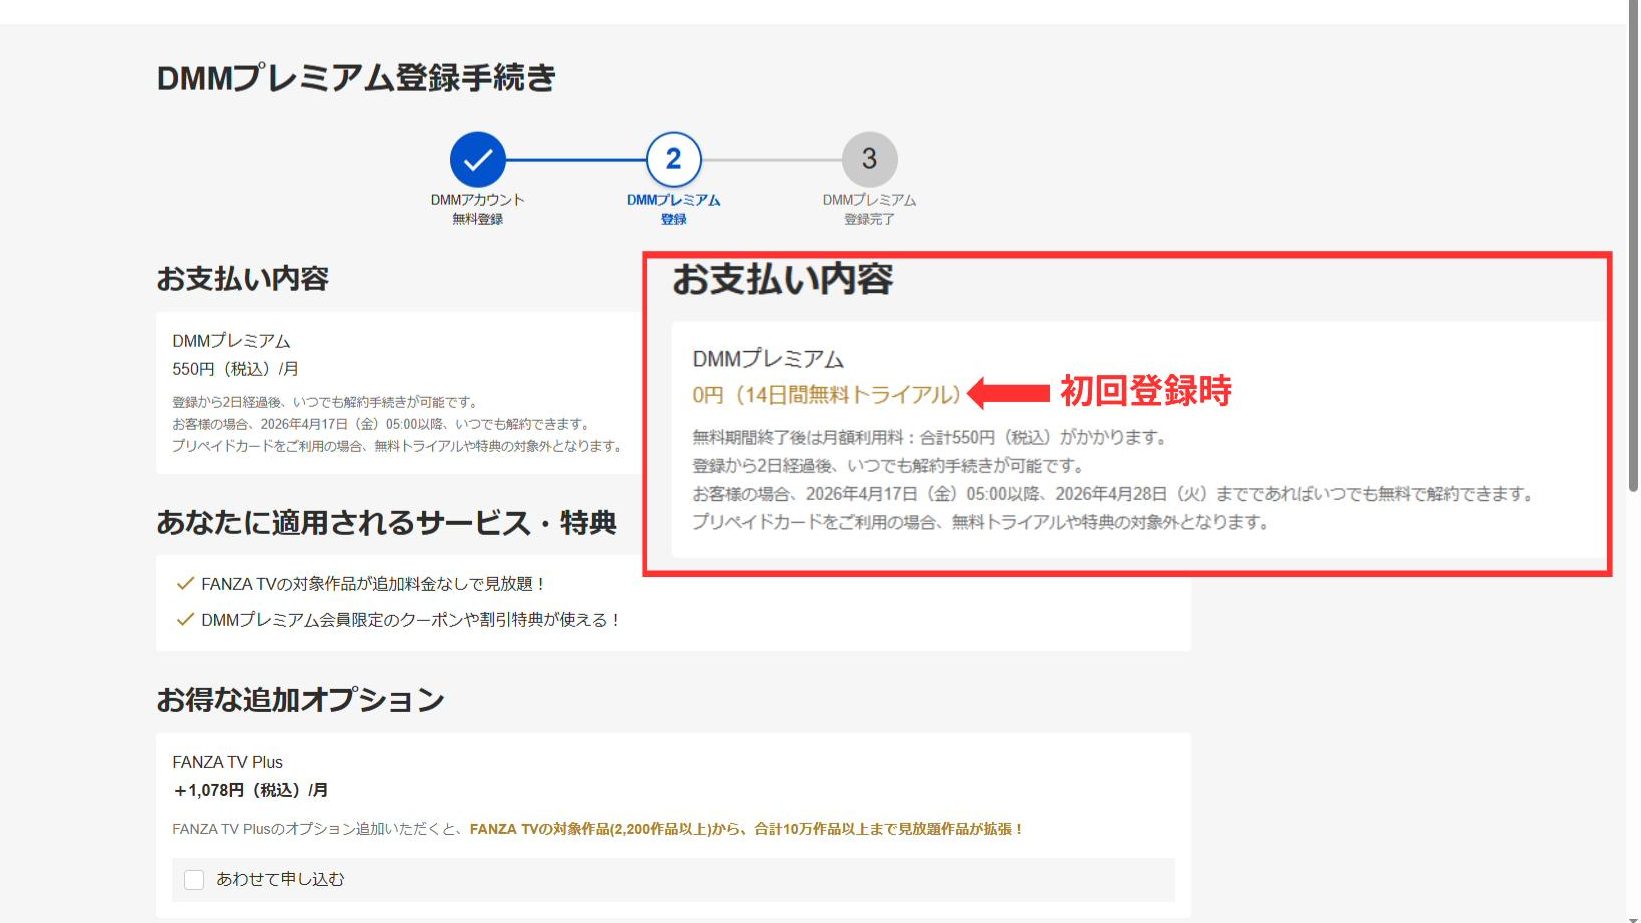Enable the あわせて申し込む checkbox
The image size is (1641, 923).
pyautogui.click(x=194, y=879)
